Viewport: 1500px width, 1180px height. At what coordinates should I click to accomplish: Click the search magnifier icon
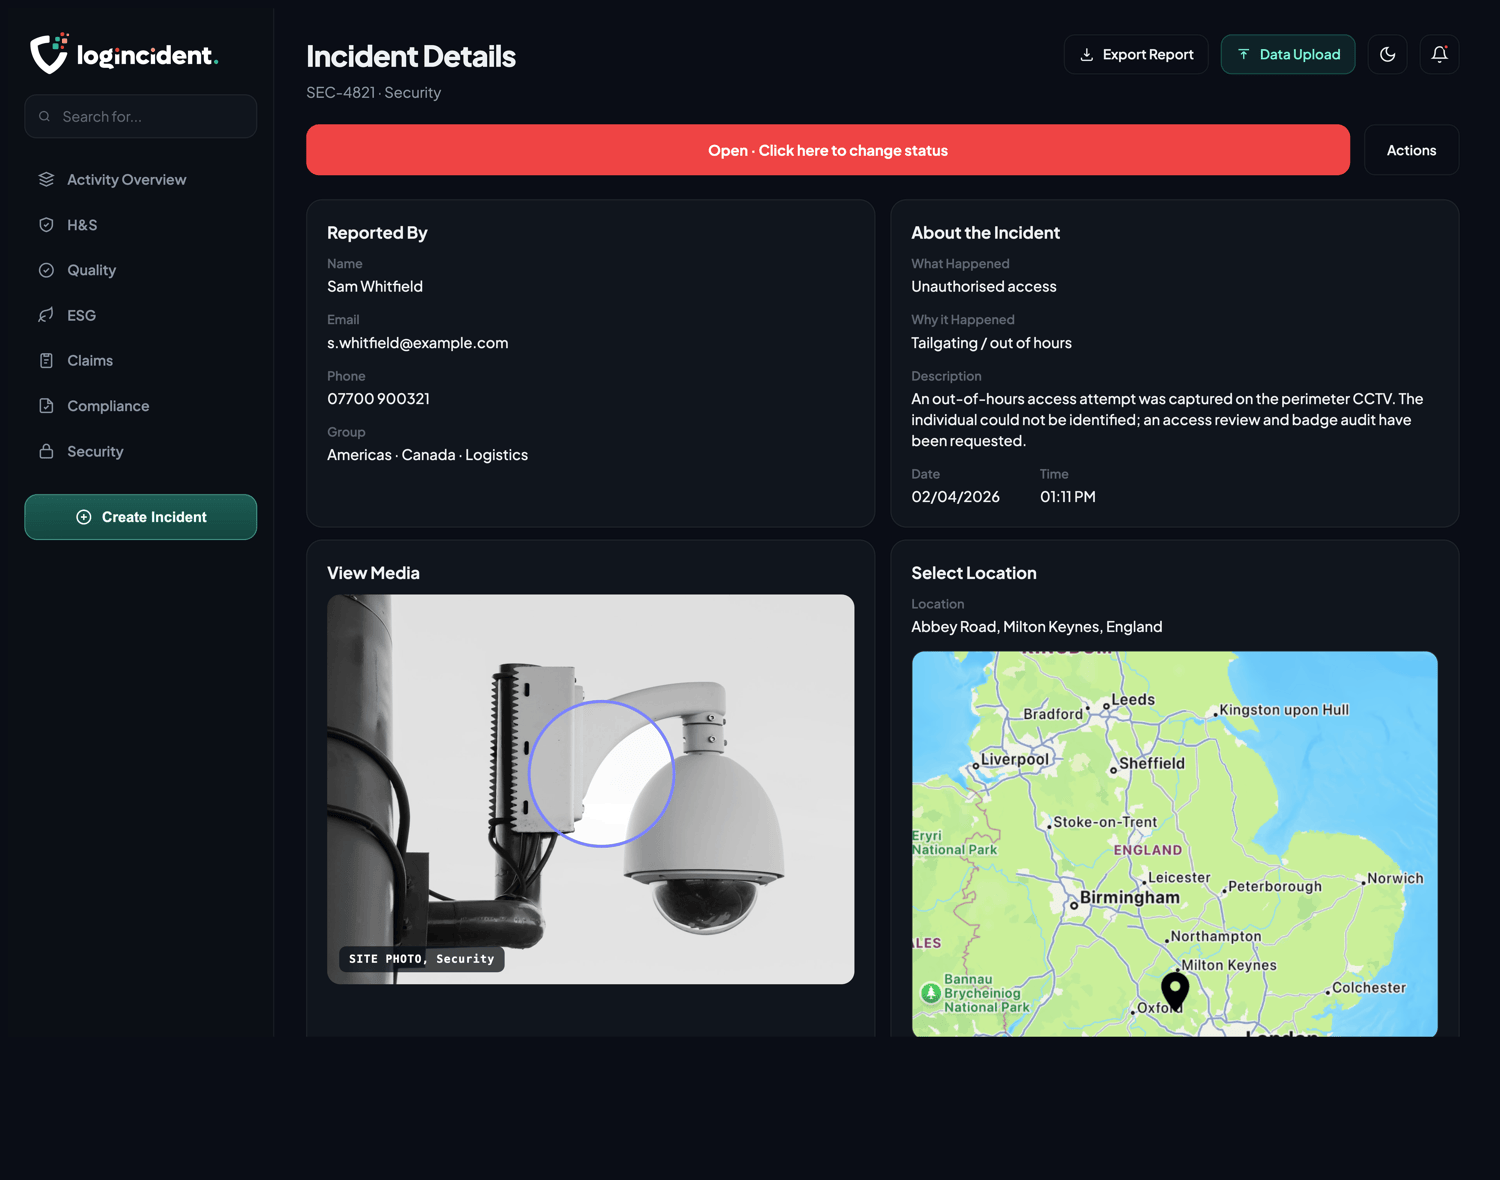[45, 117]
